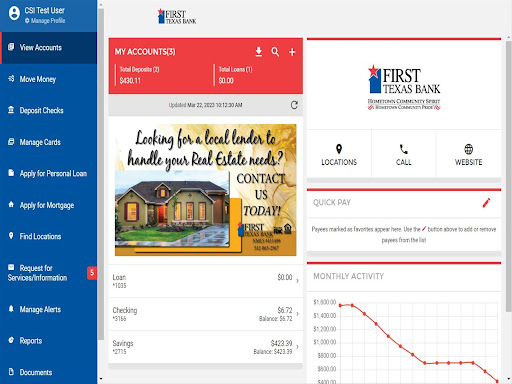Click the First Texas Bank header logo
This screenshot has height=384, width=512.
pos(177,16)
